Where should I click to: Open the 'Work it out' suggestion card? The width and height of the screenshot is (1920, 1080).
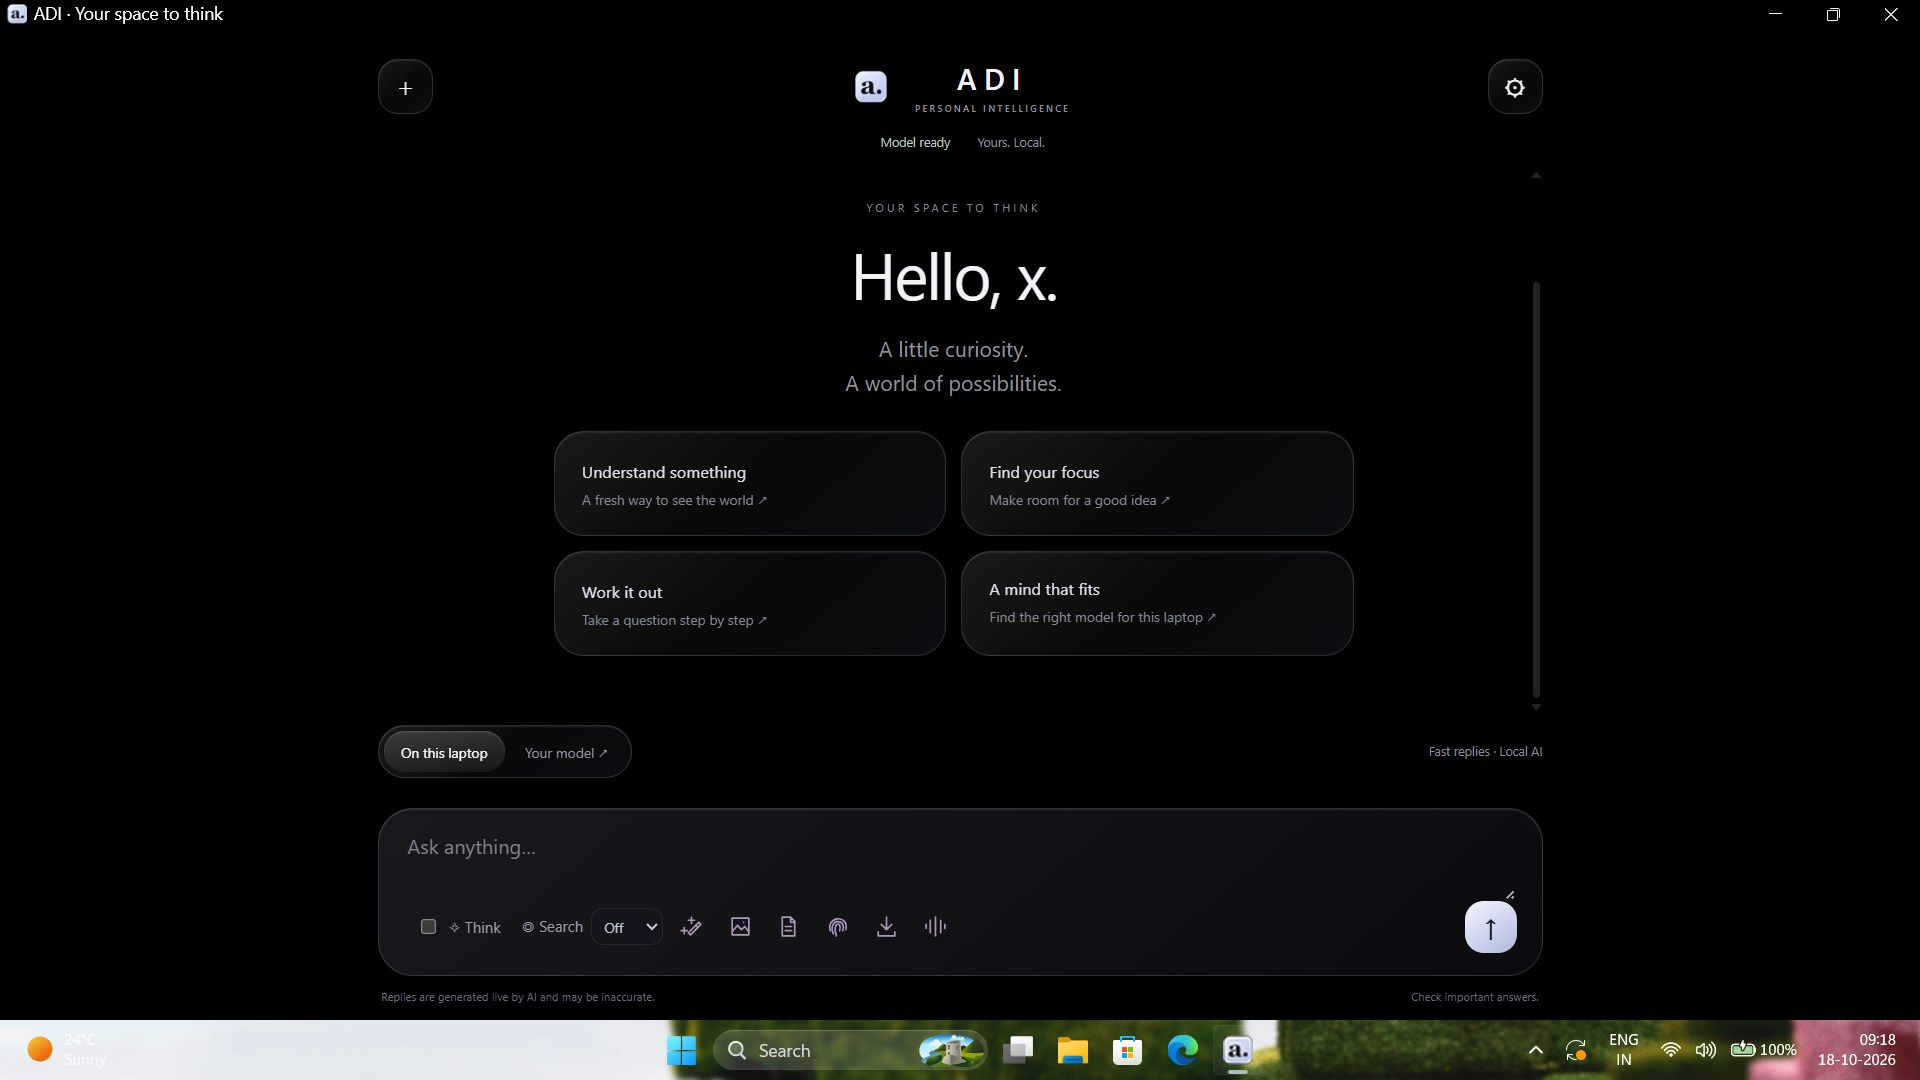pyautogui.click(x=750, y=604)
